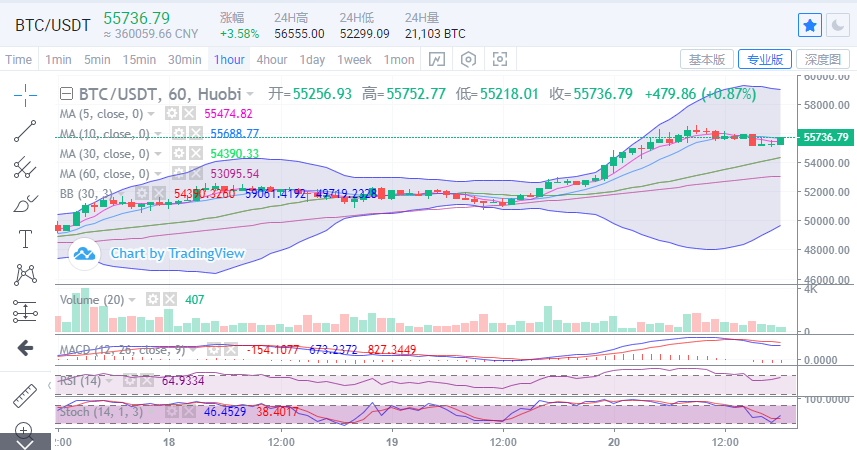This screenshot has width=857, height=450.
Task: Remove the MACD indicator
Action: pos(231,349)
